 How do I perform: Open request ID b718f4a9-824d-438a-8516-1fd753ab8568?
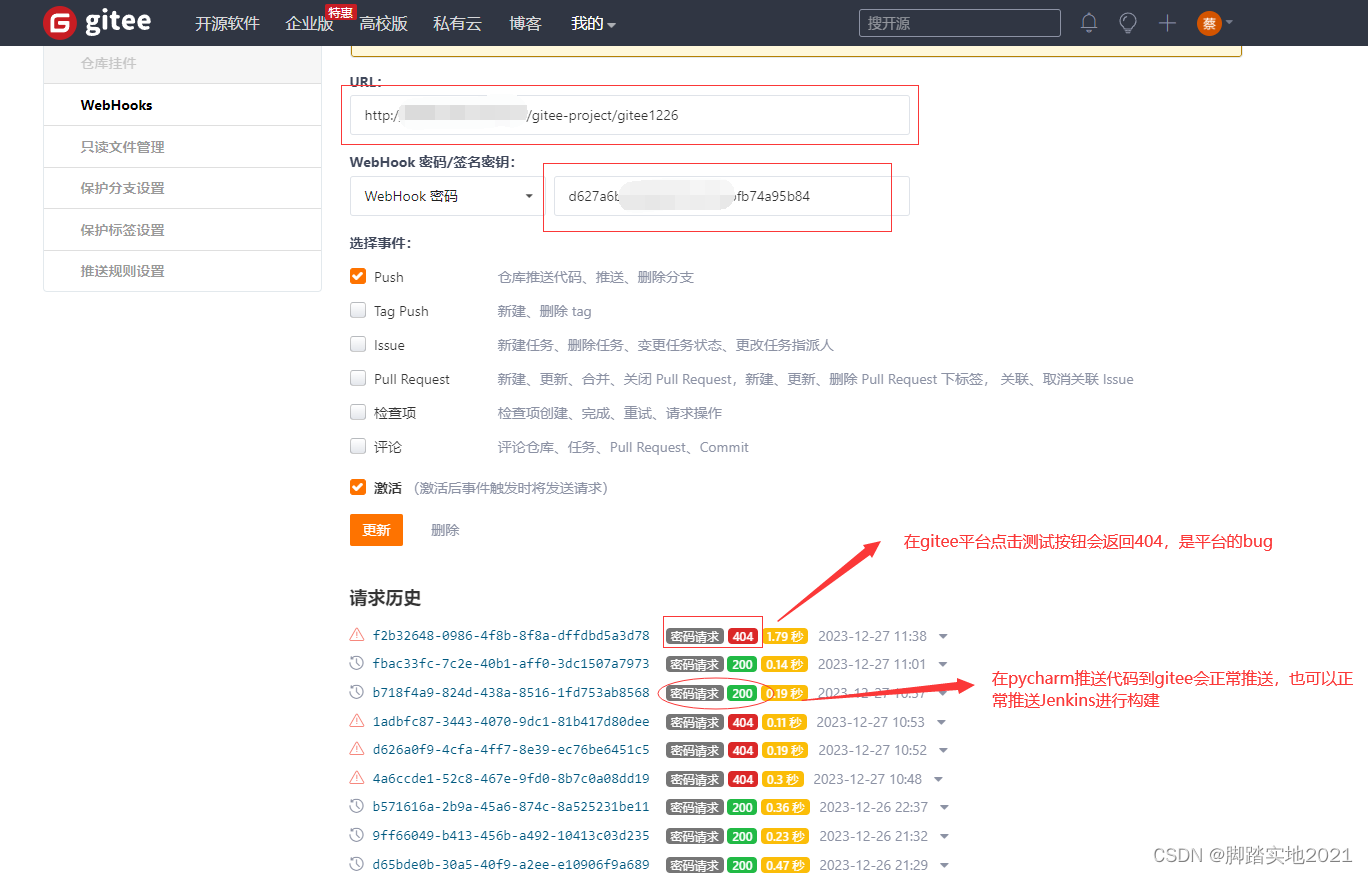(511, 692)
